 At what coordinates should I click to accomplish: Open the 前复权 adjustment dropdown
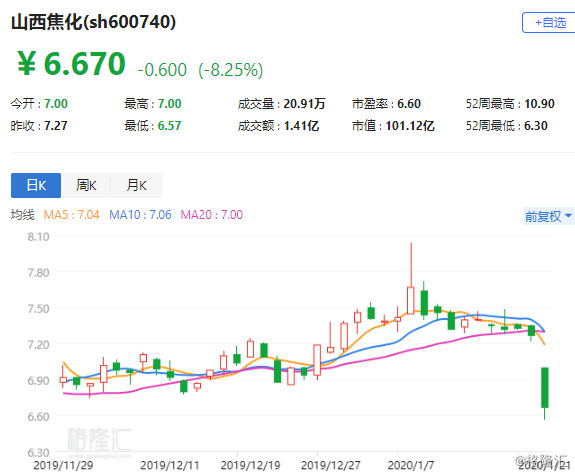pos(549,216)
